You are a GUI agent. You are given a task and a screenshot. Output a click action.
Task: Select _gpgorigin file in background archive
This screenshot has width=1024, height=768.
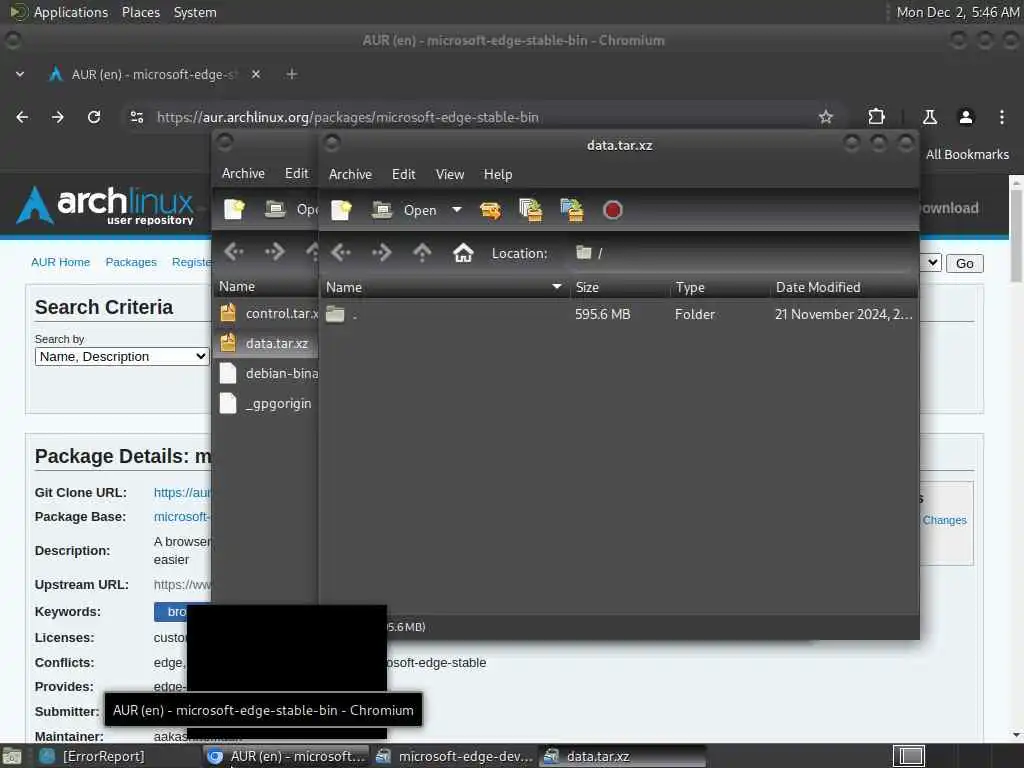(266, 404)
